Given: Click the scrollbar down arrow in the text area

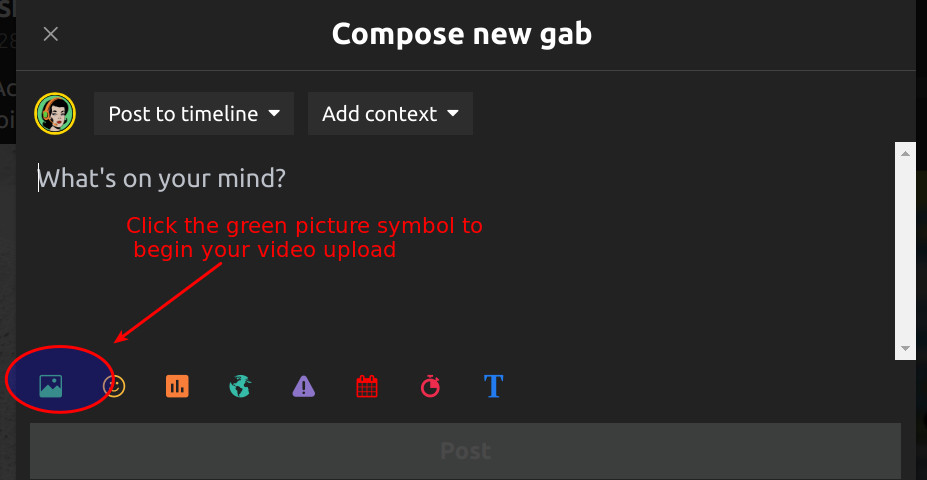Looking at the screenshot, I should click(x=906, y=349).
